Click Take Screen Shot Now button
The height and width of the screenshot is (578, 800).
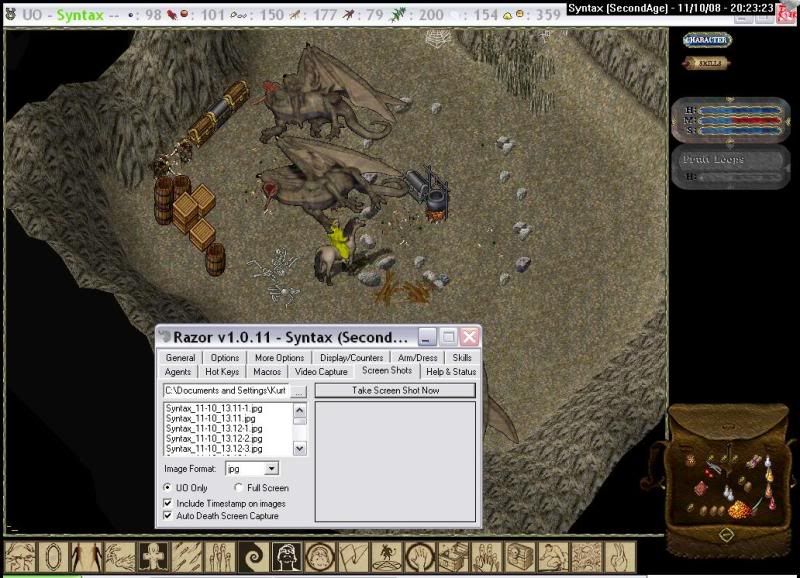tap(395, 390)
